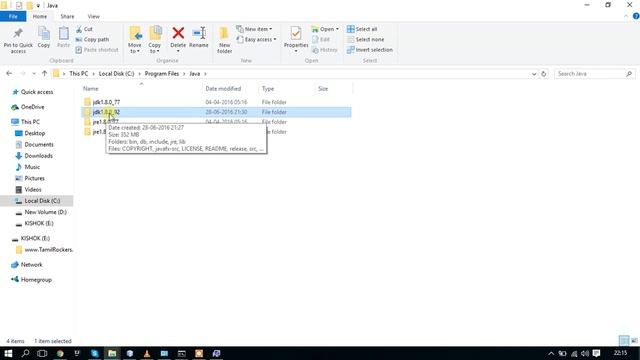Click the Task View taskbar icon
This screenshot has width=640, height=360.
[x=42, y=353]
